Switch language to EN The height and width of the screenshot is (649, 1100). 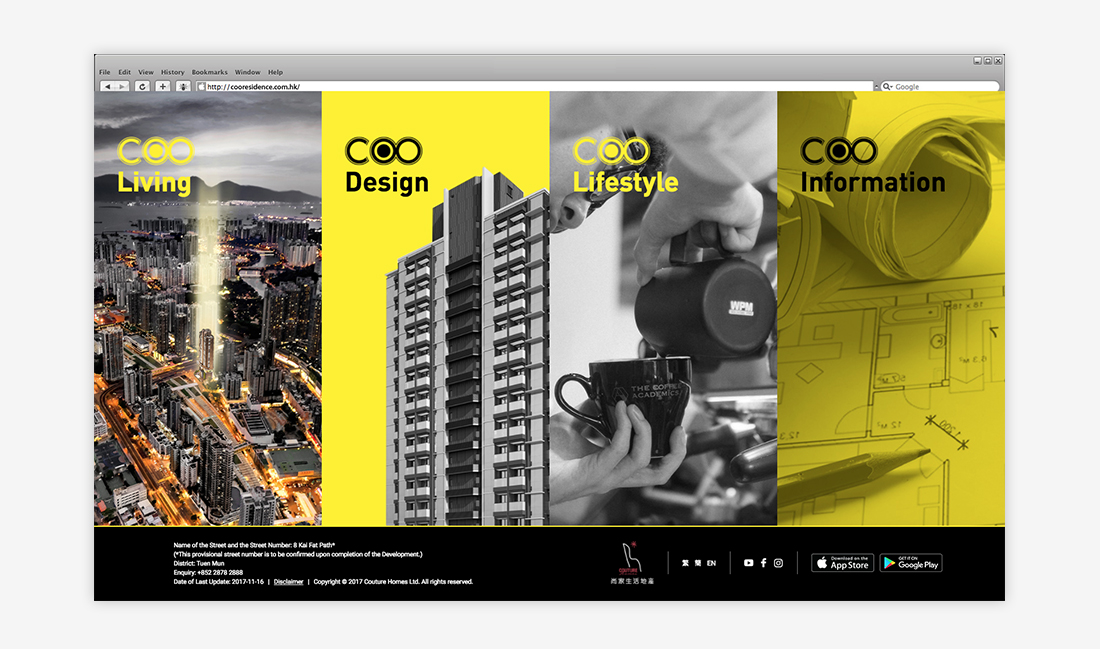[711, 563]
